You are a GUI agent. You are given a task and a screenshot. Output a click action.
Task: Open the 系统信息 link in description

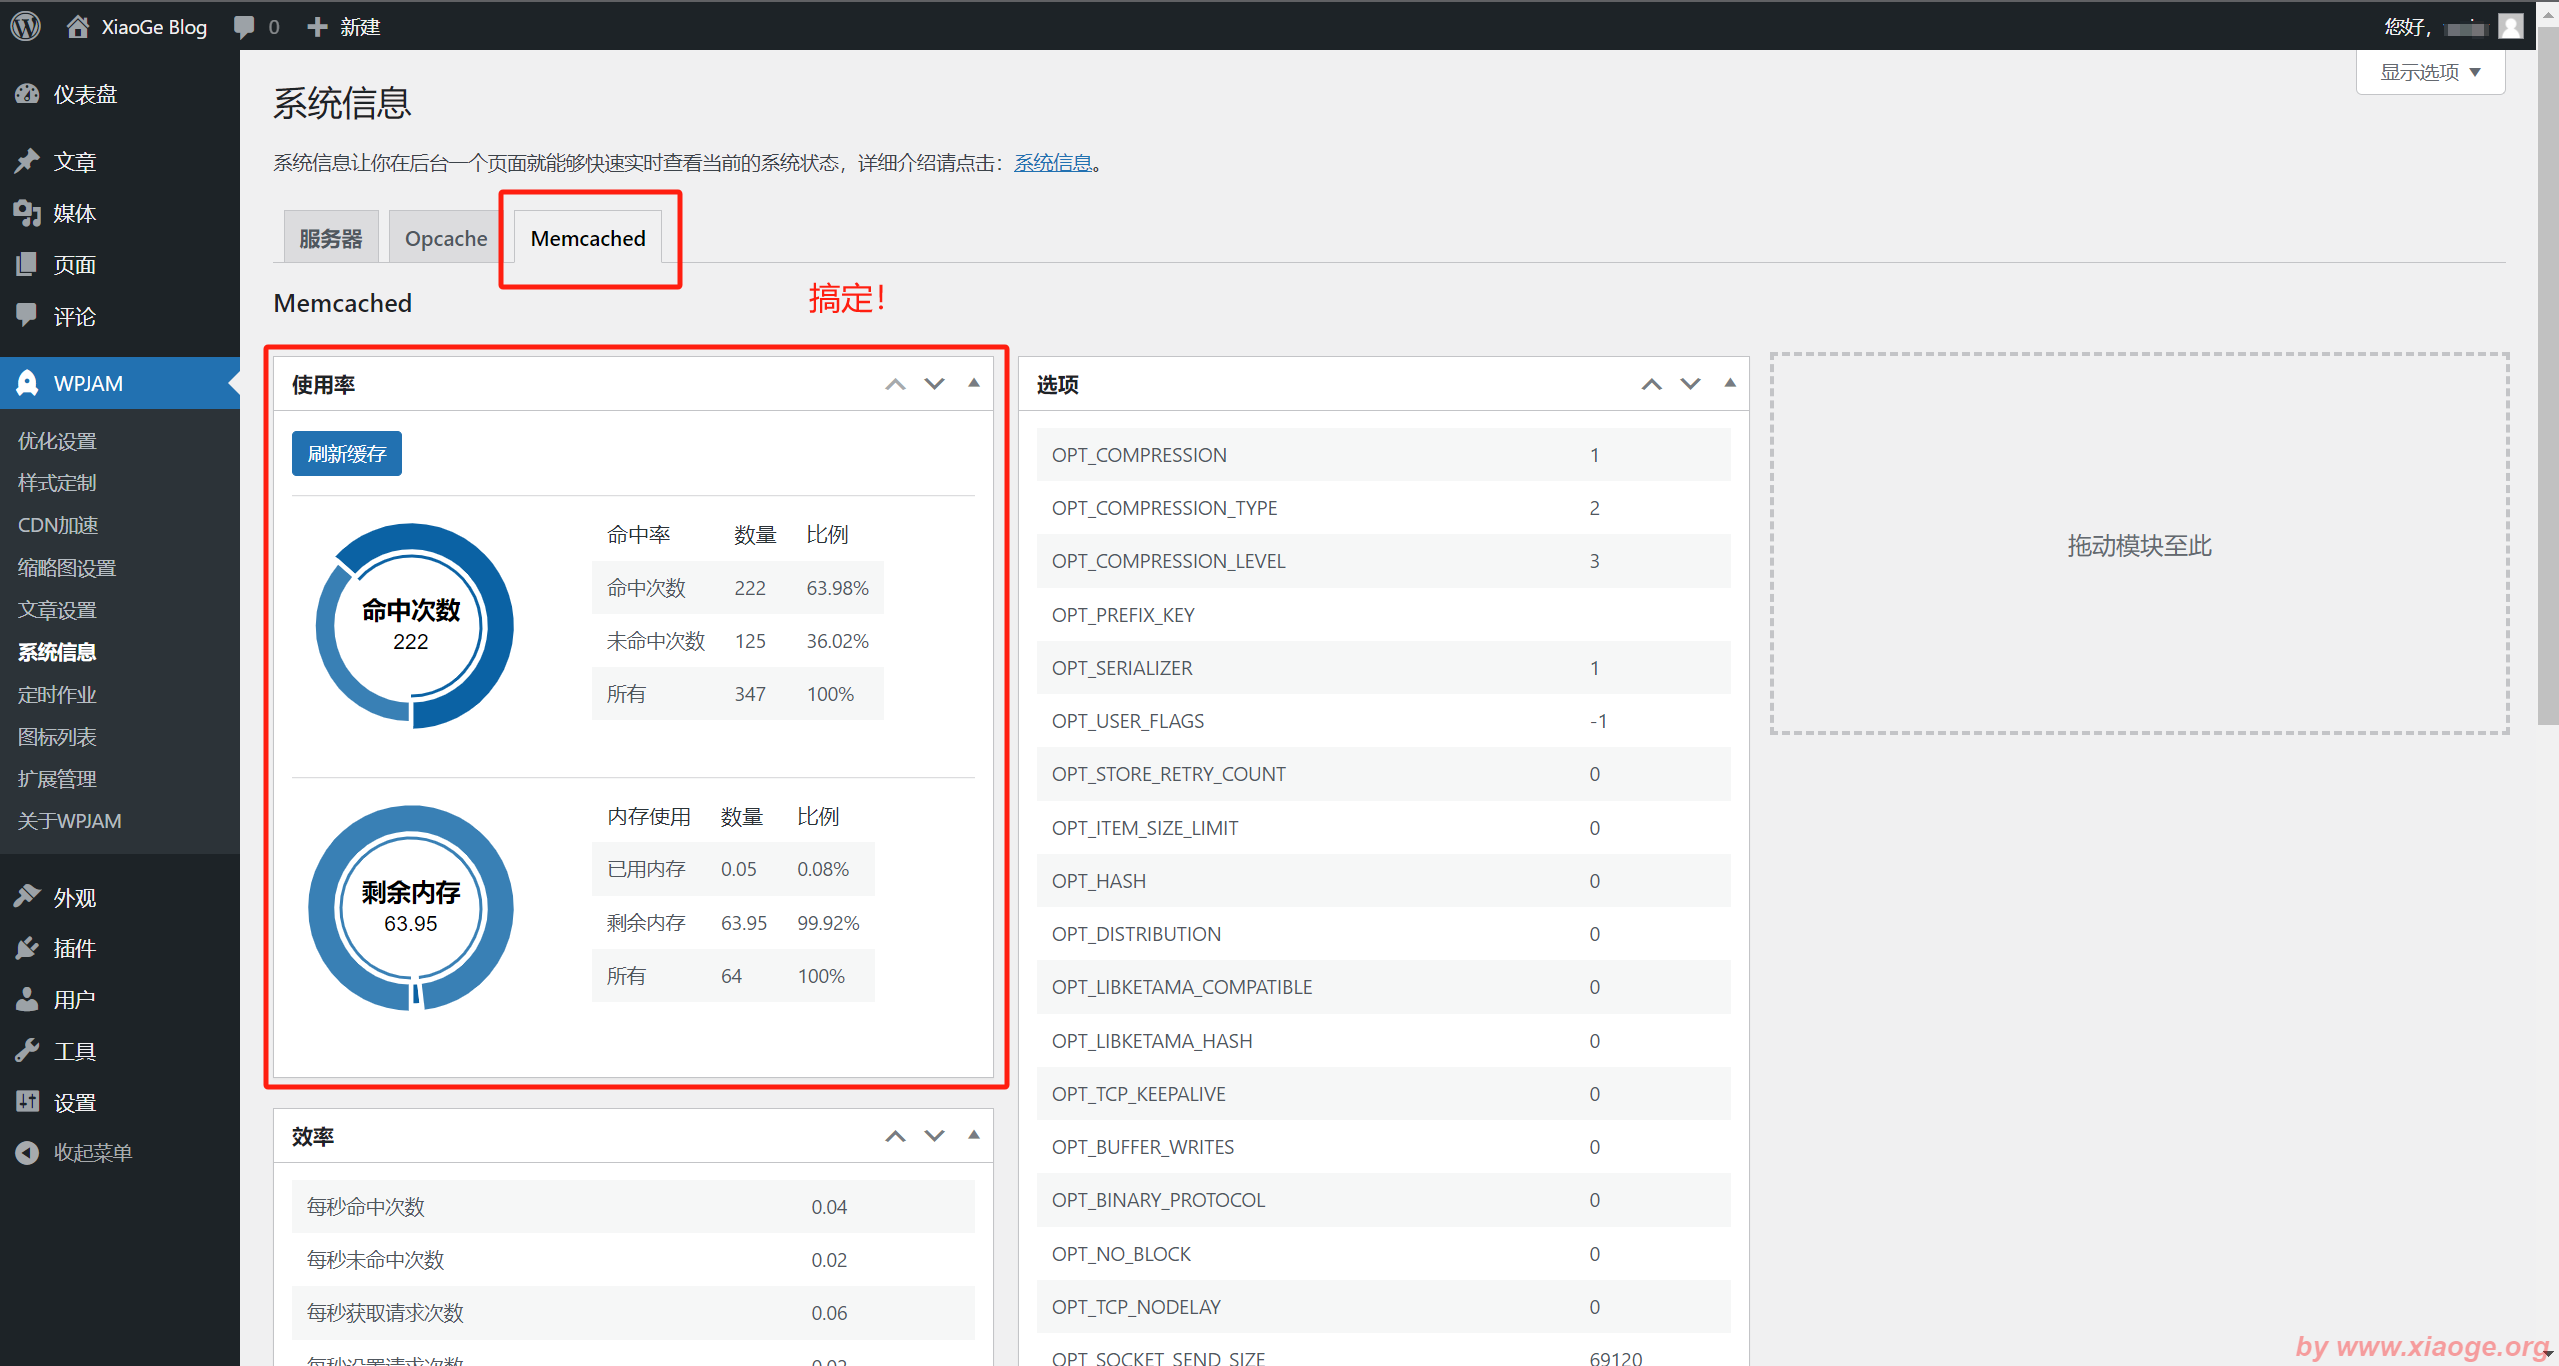(x=1053, y=163)
